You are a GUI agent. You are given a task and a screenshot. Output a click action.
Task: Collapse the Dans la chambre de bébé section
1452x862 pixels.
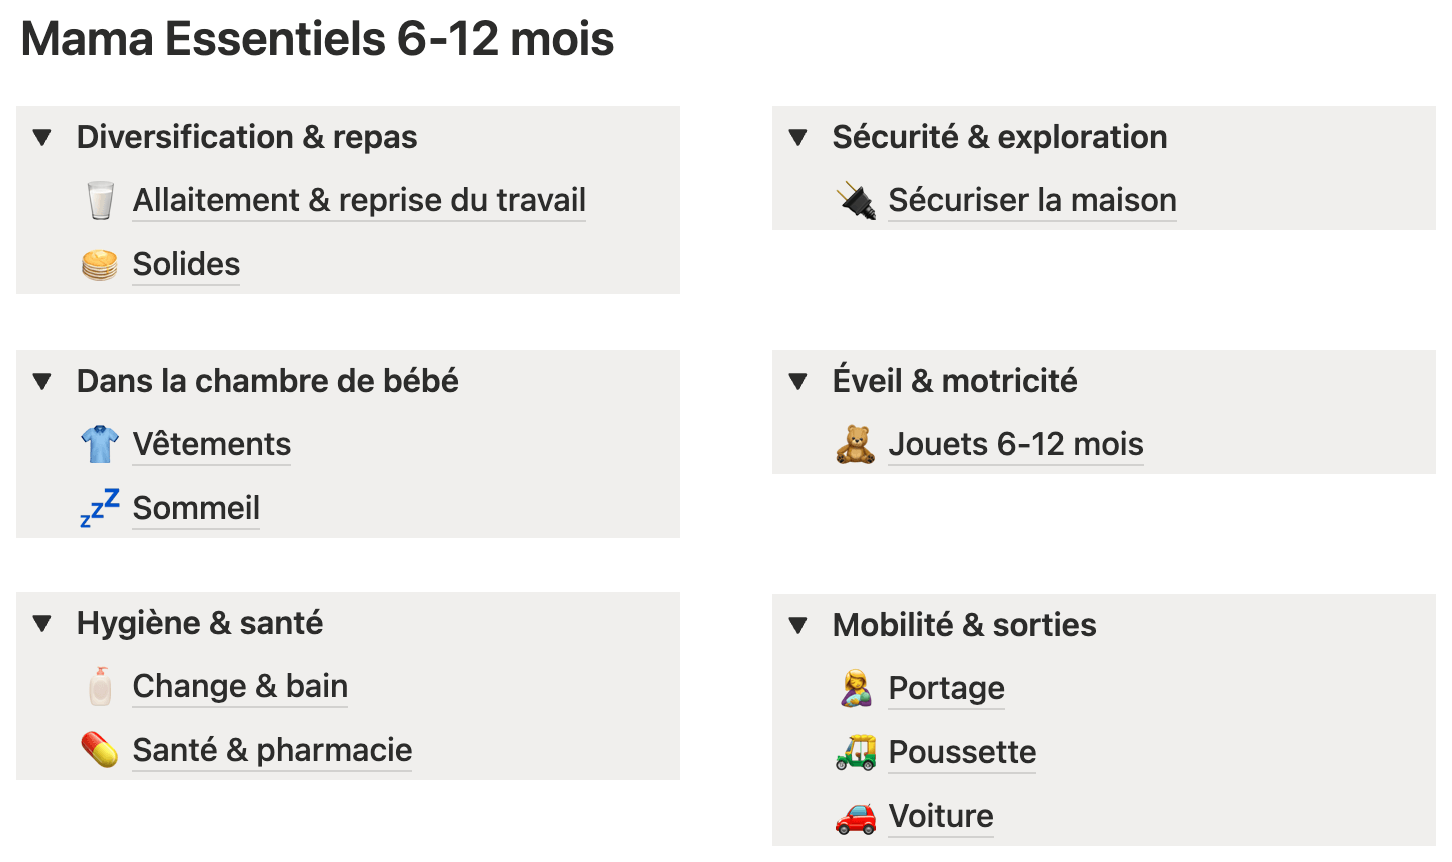pos(42,381)
